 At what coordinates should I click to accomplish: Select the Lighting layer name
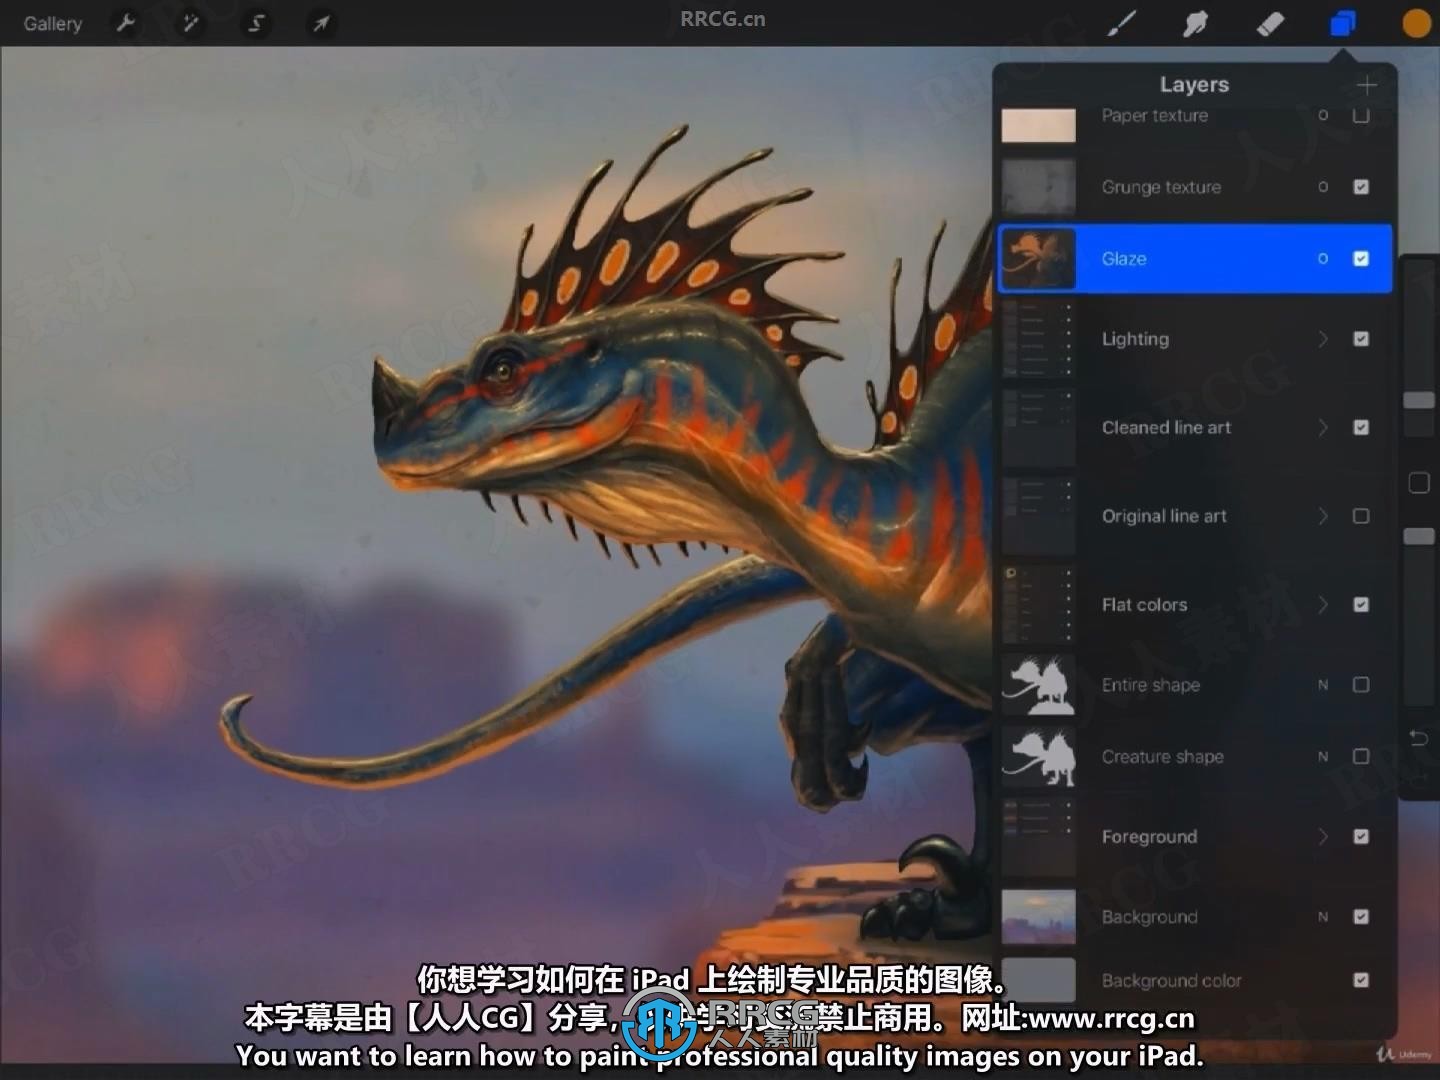(x=1135, y=339)
